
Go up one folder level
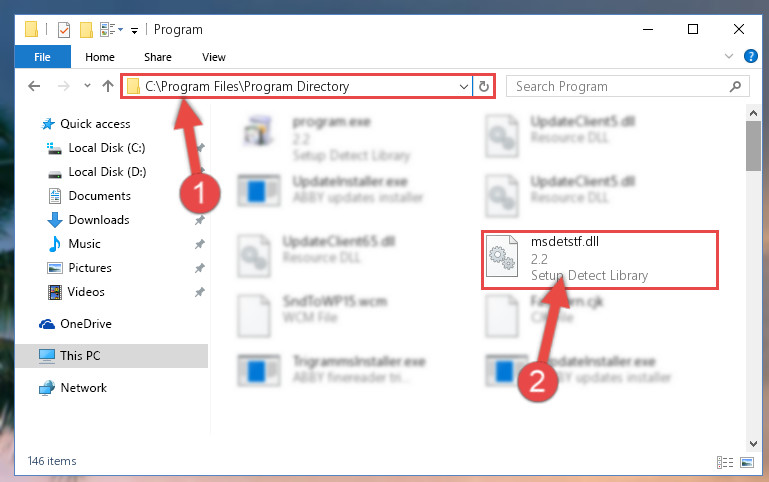108,86
